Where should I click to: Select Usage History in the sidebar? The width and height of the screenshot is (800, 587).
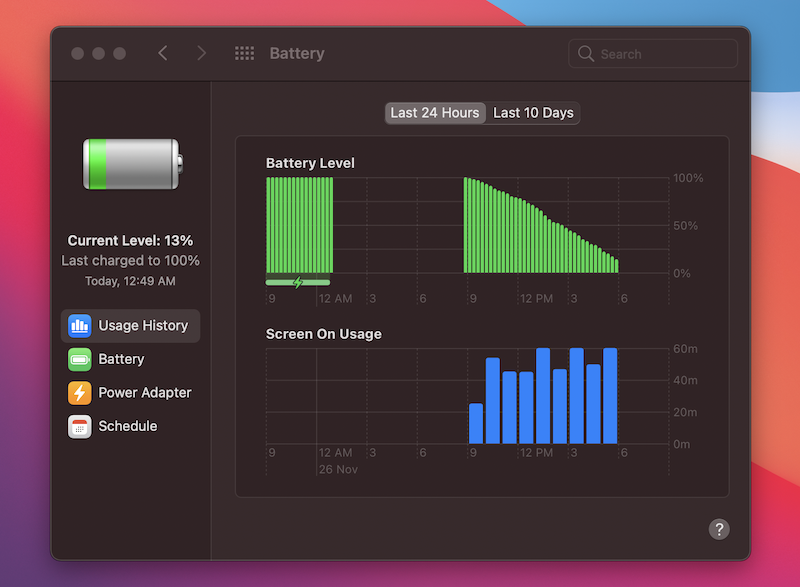point(143,326)
